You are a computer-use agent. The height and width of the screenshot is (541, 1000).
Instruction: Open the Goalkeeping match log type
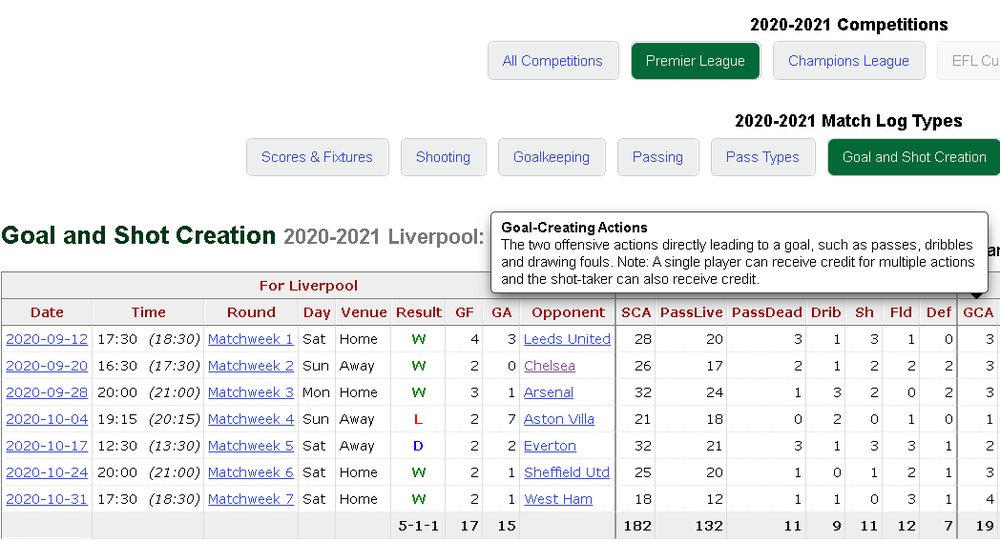(x=552, y=157)
